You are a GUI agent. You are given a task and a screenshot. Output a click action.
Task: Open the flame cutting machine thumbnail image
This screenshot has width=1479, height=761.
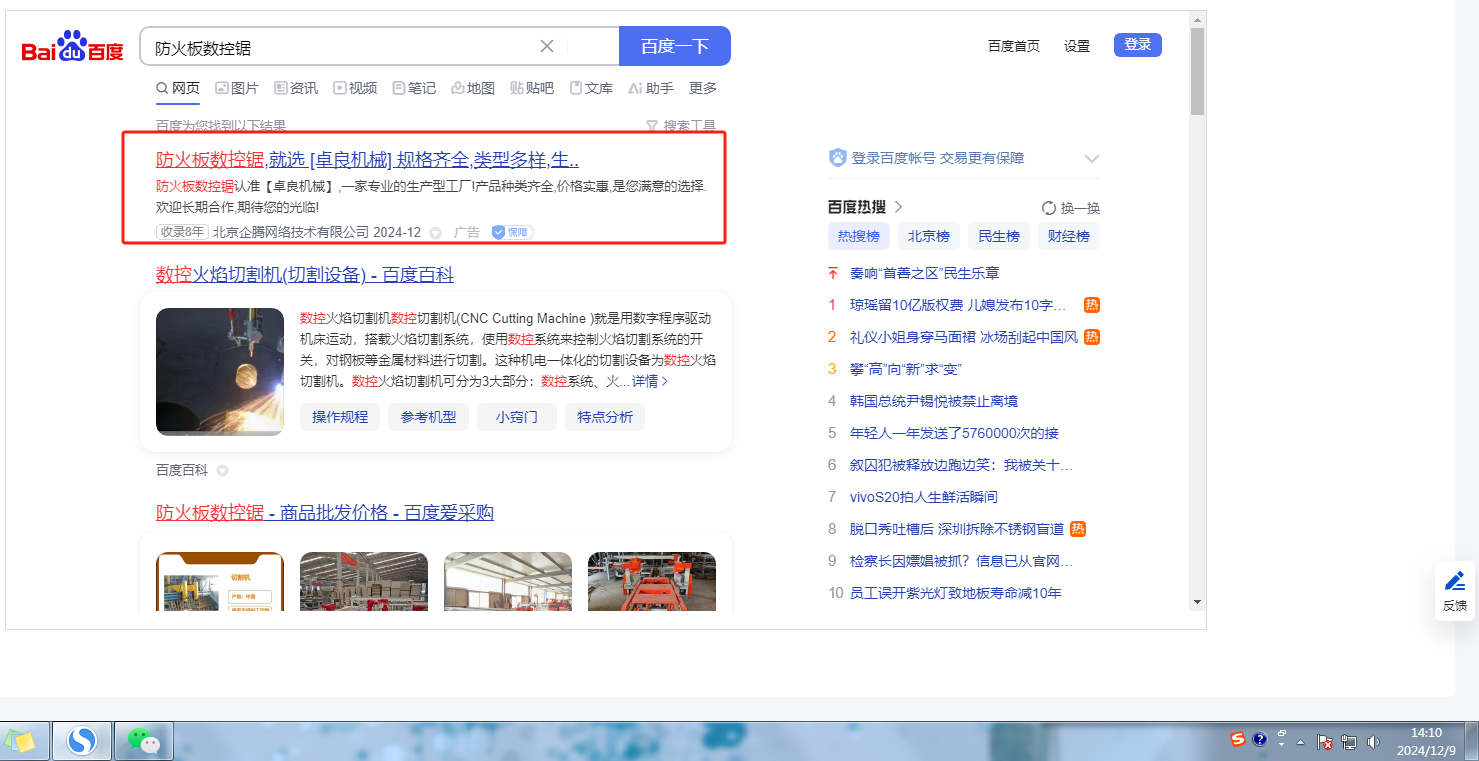coord(220,371)
